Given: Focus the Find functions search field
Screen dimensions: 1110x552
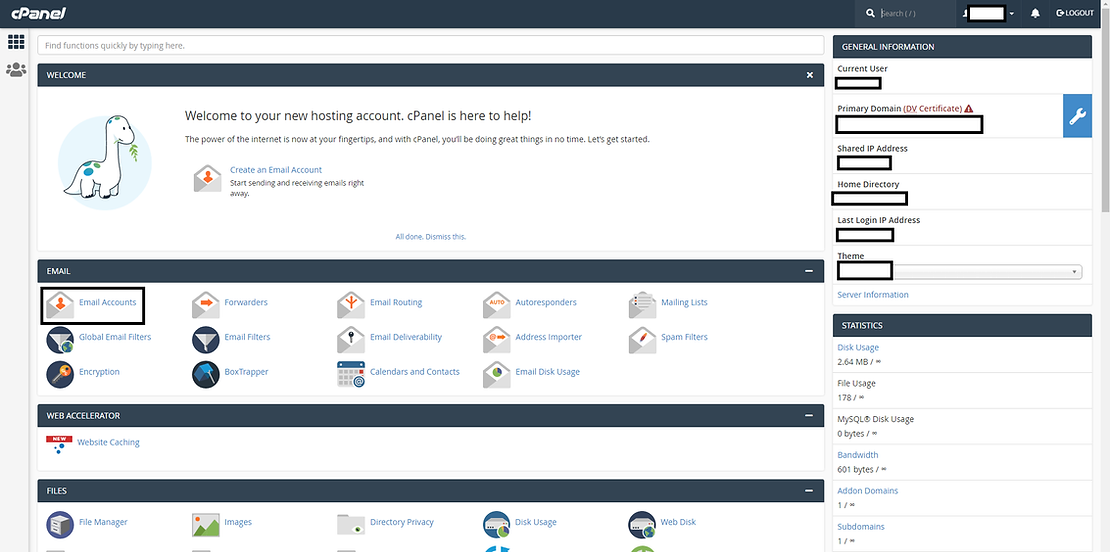Looking at the screenshot, I should coord(430,46).
